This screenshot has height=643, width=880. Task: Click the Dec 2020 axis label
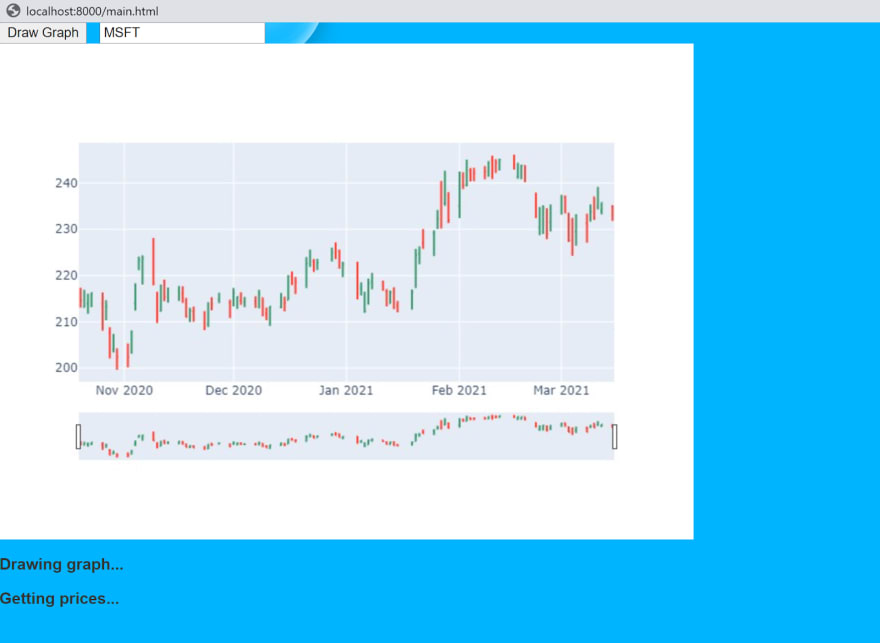tap(233, 391)
